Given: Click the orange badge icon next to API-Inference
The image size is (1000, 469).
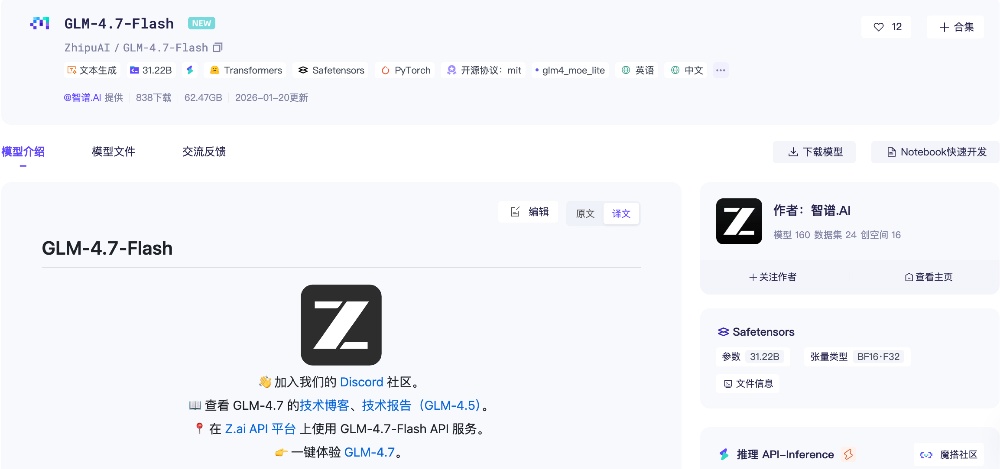Looking at the screenshot, I should tap(848, 454).
